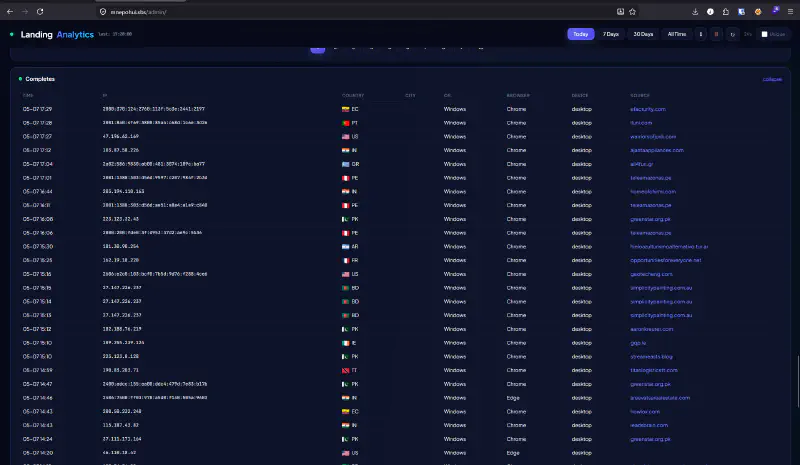Click the purple extension icon with badge
Viewport: 800px width, 465px height.
tap(776, 10)
